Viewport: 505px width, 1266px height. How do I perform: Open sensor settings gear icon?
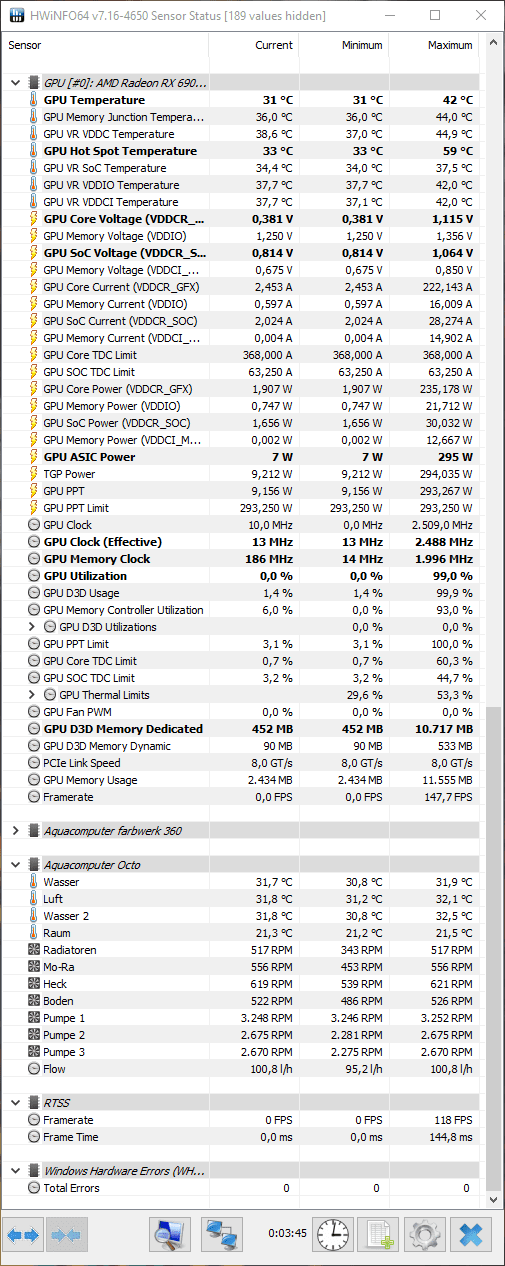click(x=425, y=1235)
